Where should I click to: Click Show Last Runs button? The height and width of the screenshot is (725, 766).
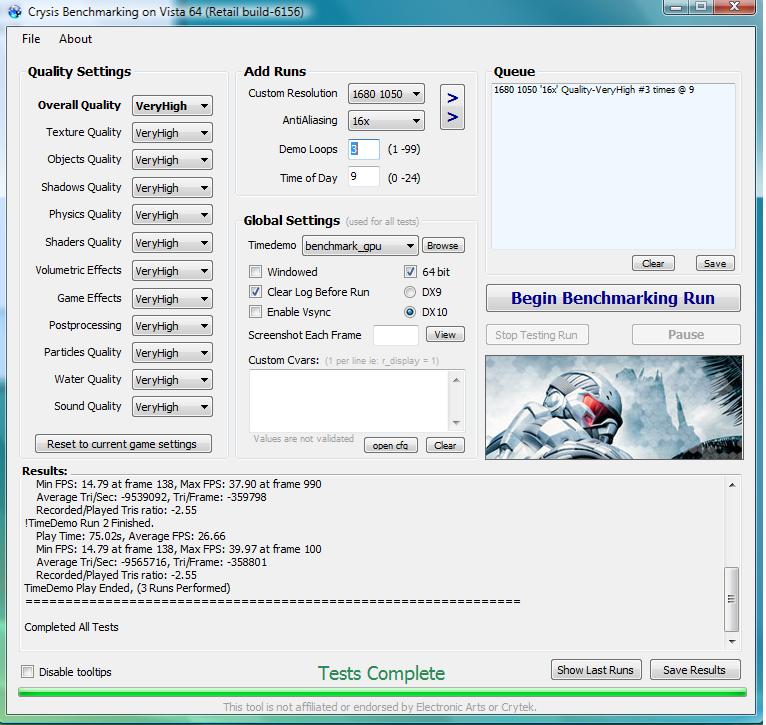[x=596, y=670]
